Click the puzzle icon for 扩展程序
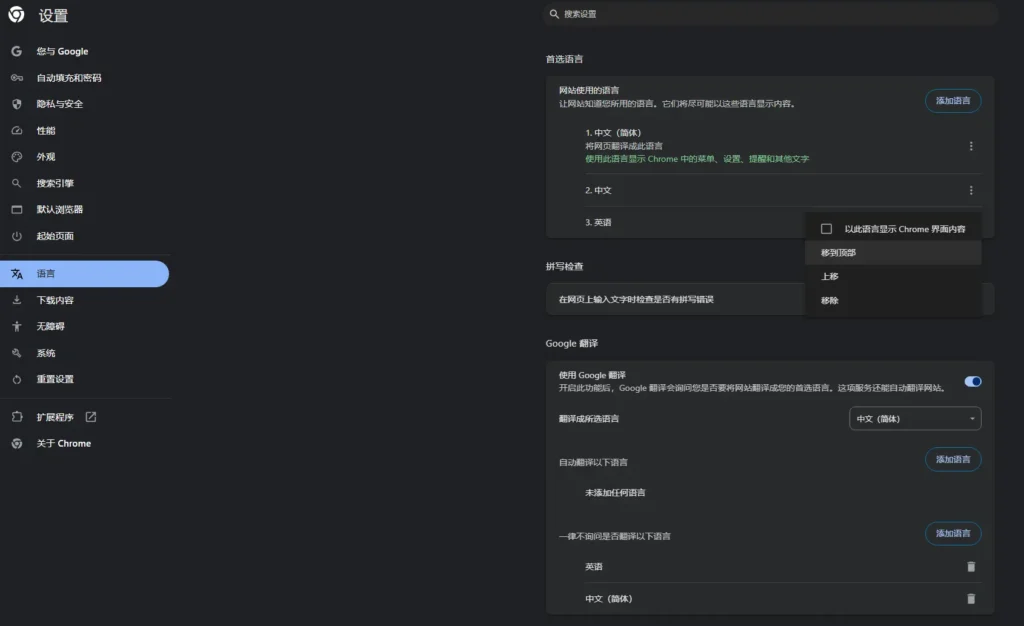Screen dimensions: 1024x626 click(x=16, y=416)
